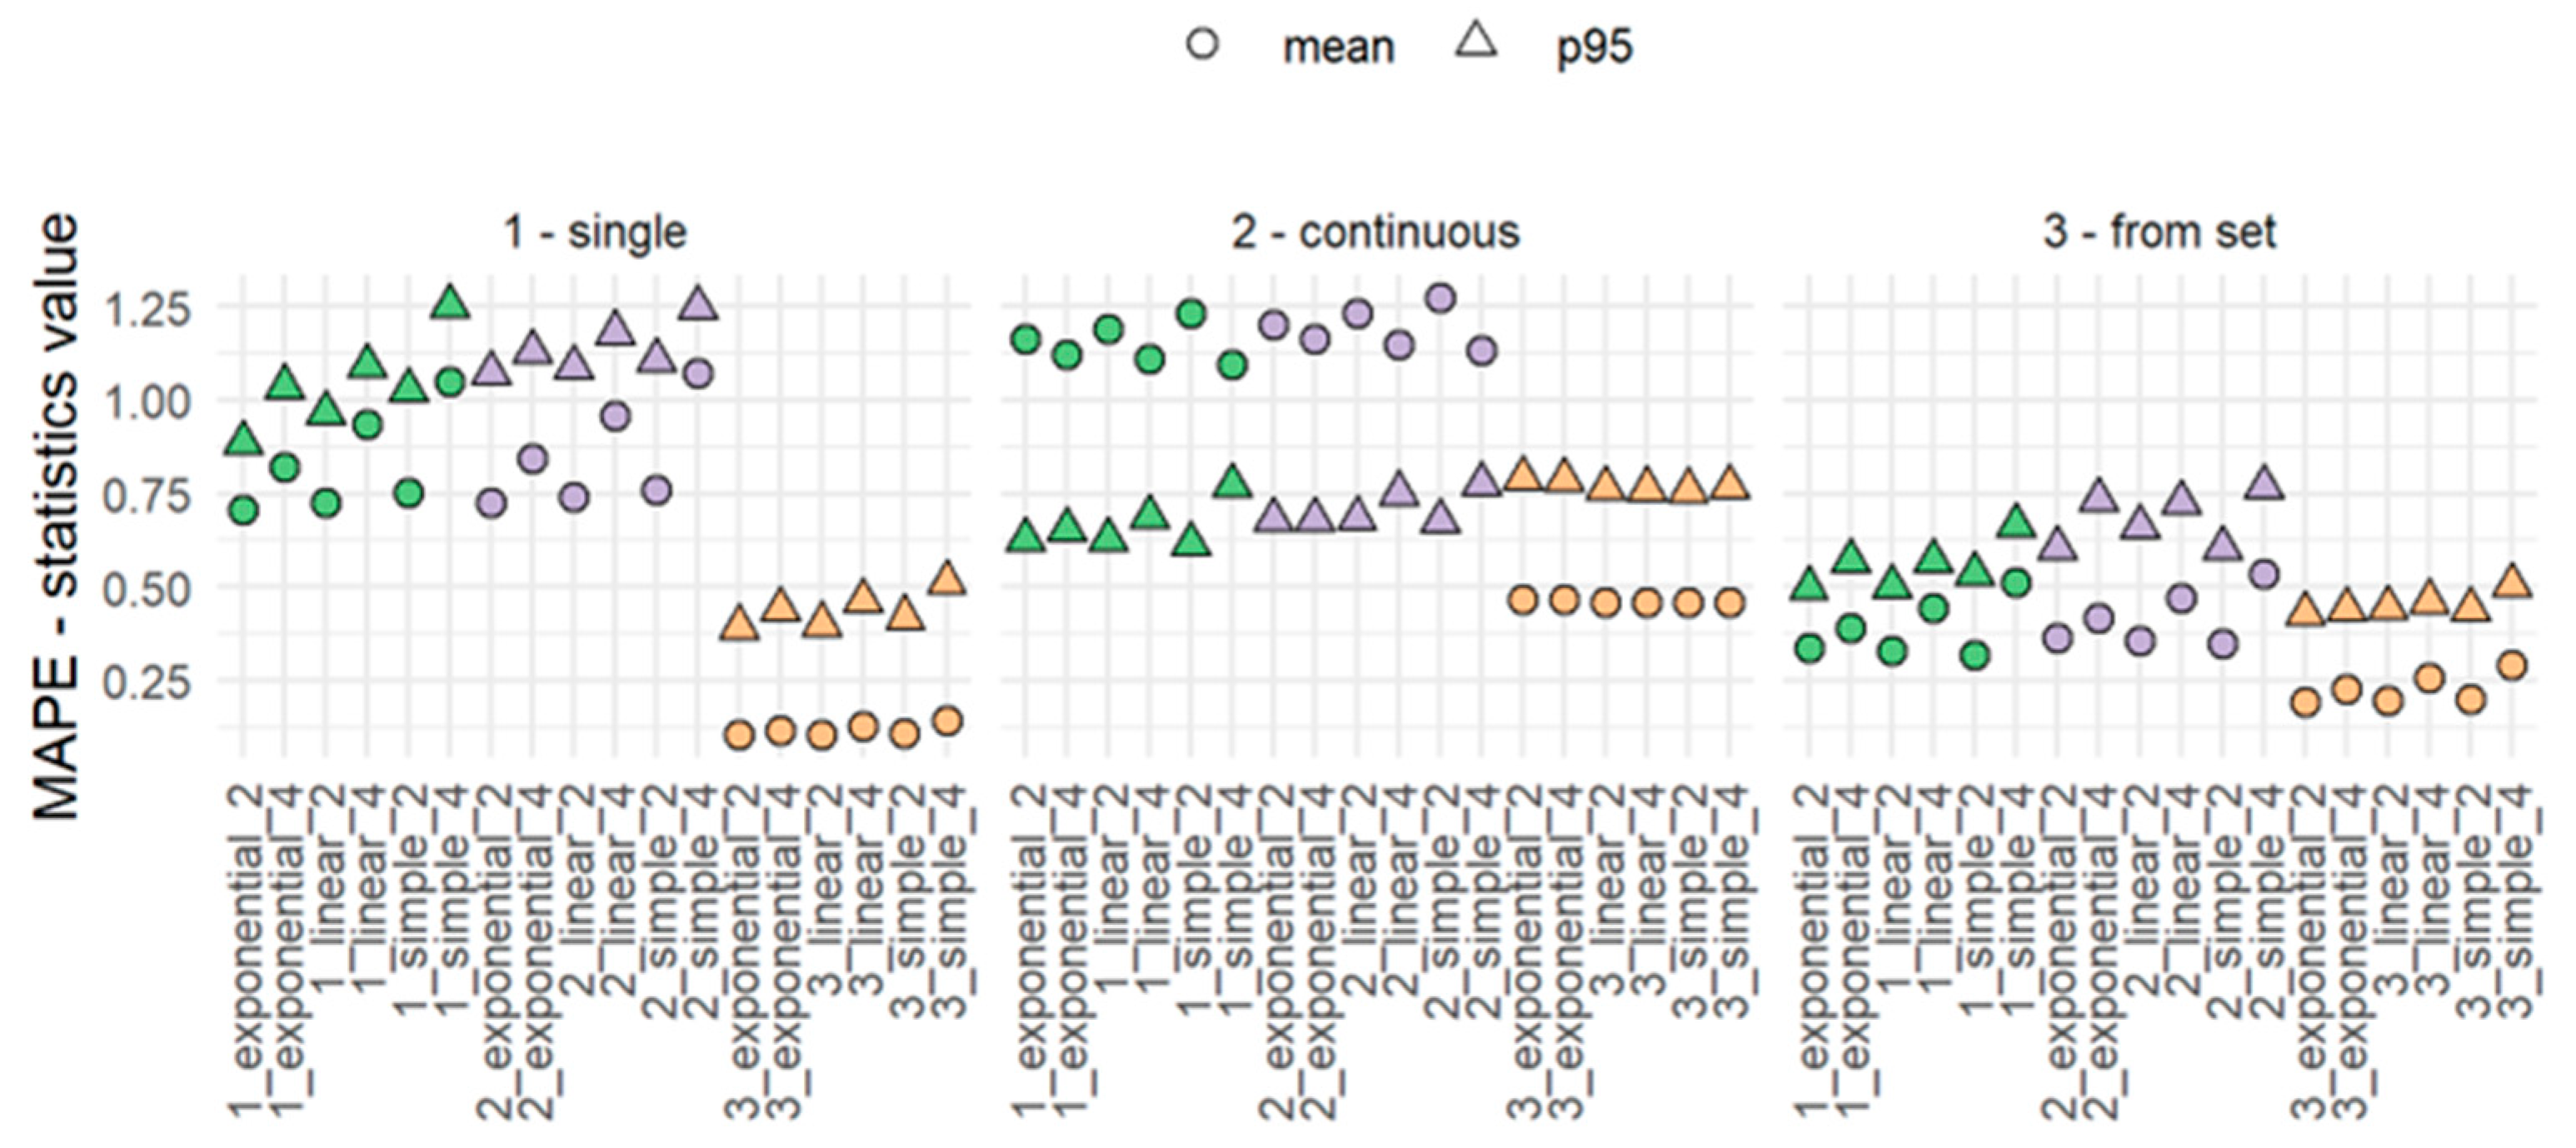The width and height of the screenshot is (2576, 1148).
Task: Click the triangle "p95" legend marker
Action: [1477, 42]
